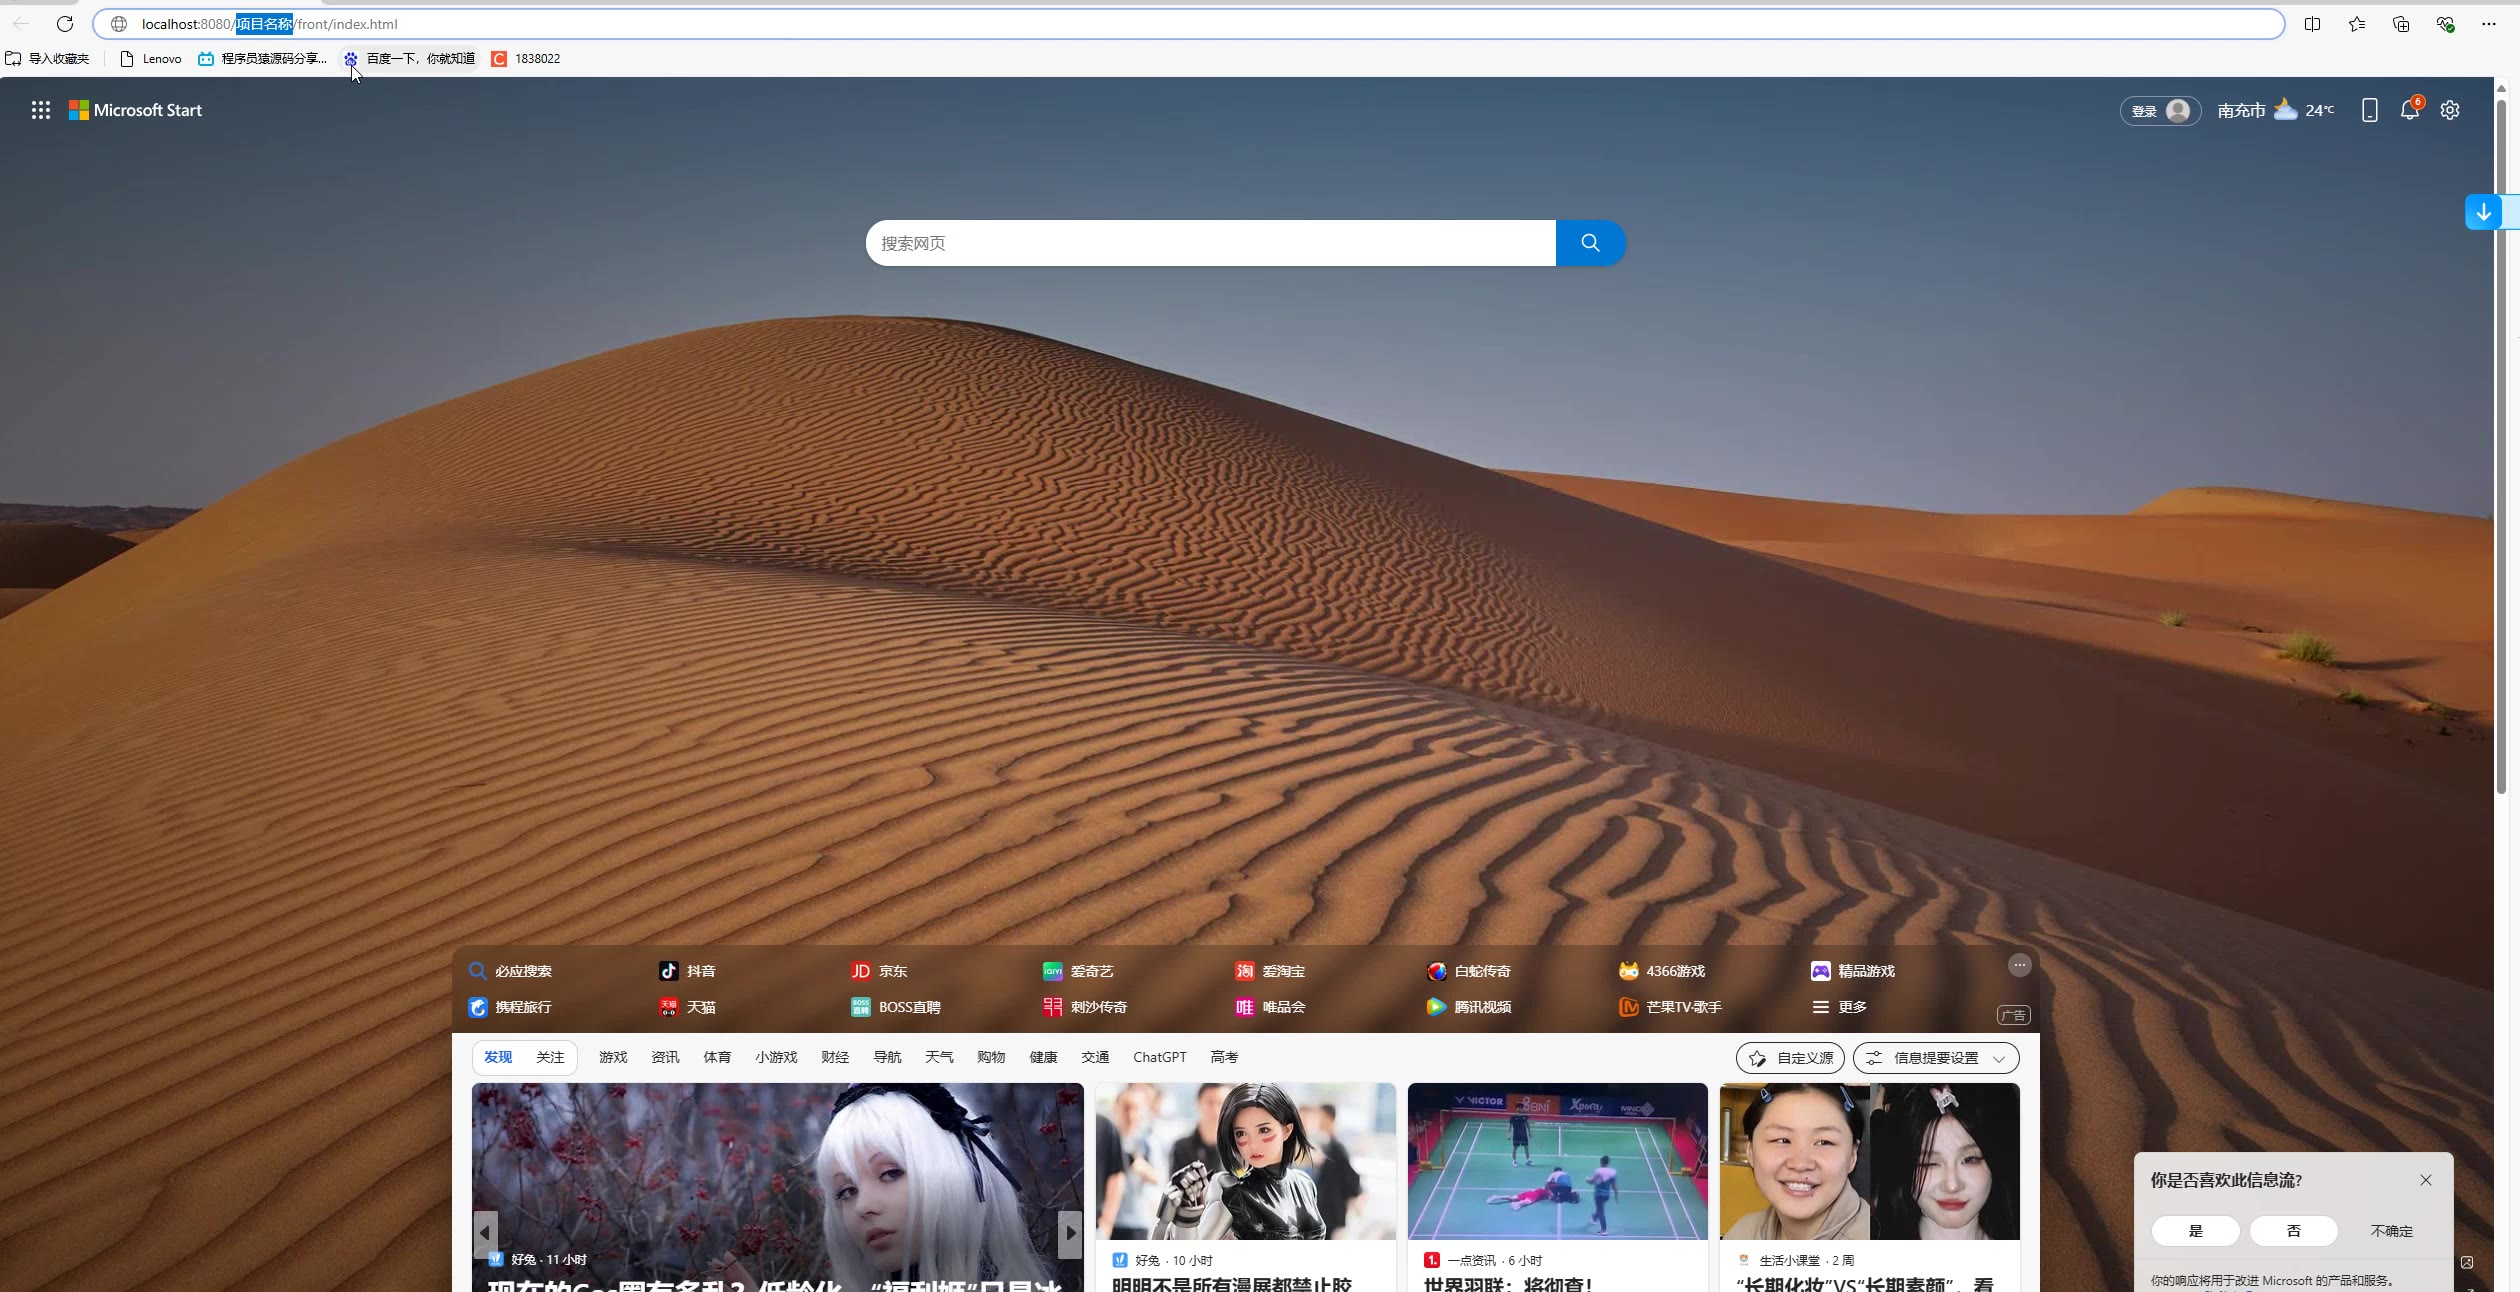Open the 天猫 quick link
2520x1292 pixels.
coord(687,1007)
